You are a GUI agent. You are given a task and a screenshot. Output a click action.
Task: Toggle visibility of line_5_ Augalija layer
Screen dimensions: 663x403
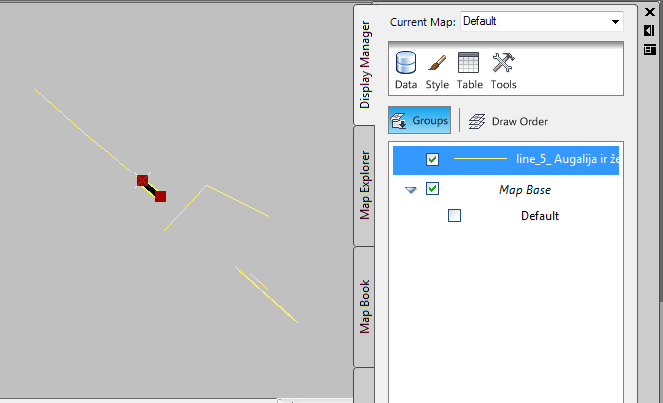click(x=432, y=159)
